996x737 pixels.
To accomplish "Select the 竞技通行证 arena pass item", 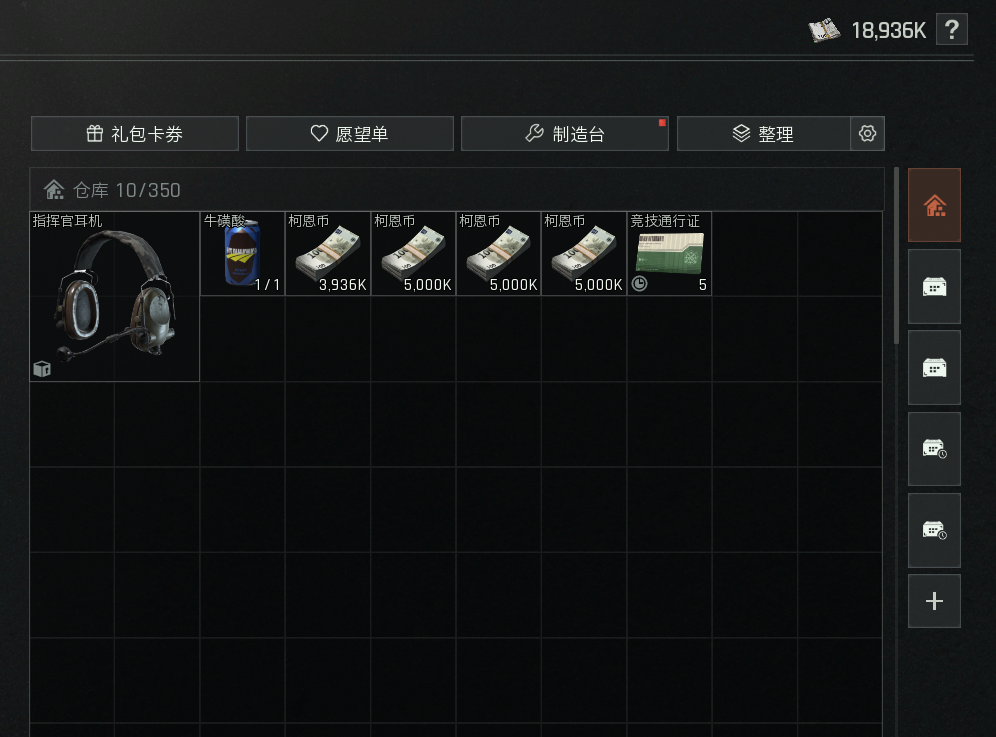I will click(670, 254).
